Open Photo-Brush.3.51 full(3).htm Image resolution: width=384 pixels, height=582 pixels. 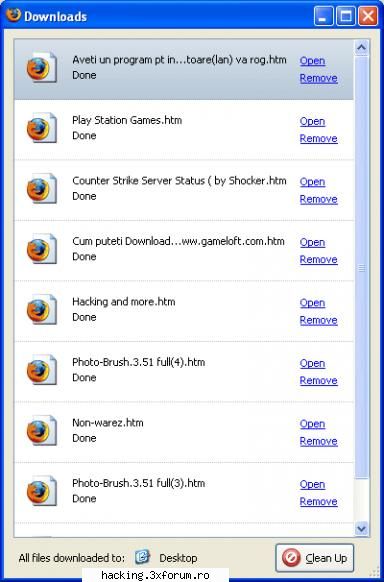coord(312,484)
